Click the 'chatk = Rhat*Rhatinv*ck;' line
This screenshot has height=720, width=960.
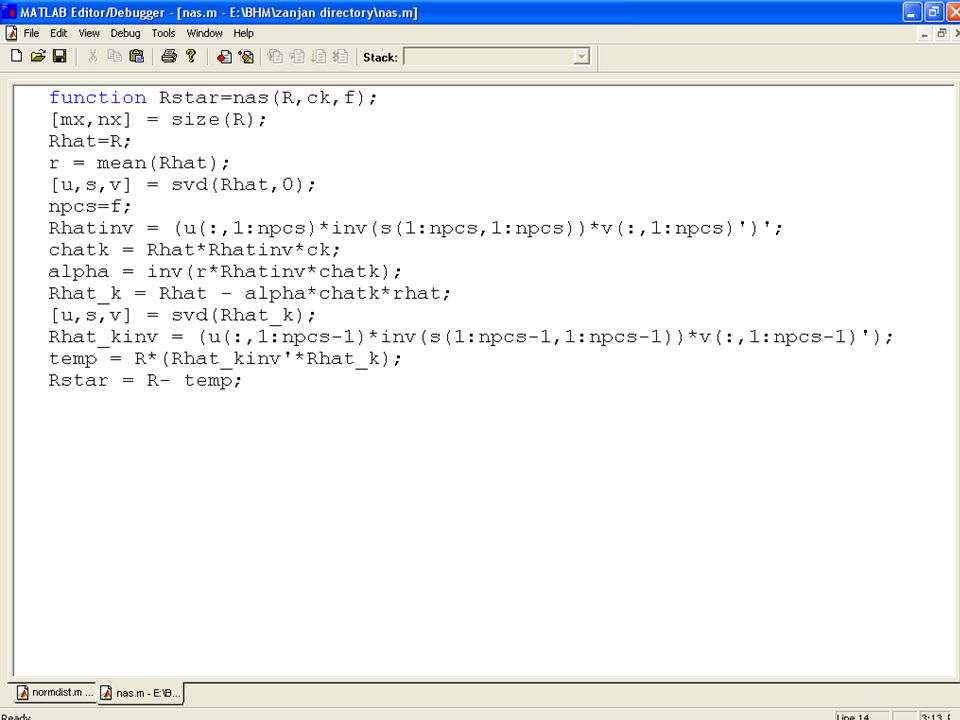coord(194,250)
